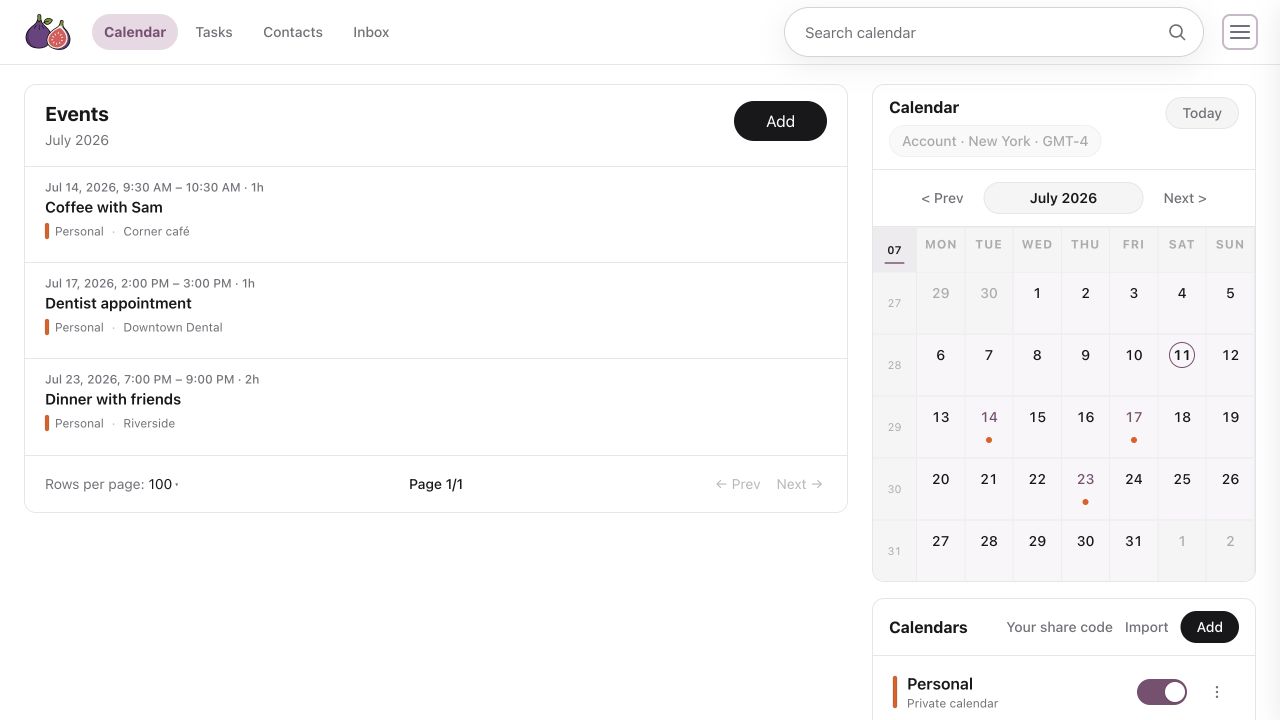Image resolution: width=1280 pixels, height=720 pixels.
Task: Select July 17 on the calendar
Action: 1133,426
